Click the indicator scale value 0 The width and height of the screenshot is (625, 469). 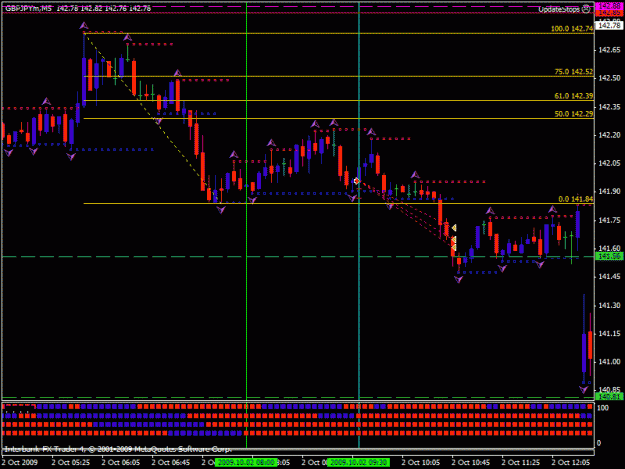tap(599, 443)
